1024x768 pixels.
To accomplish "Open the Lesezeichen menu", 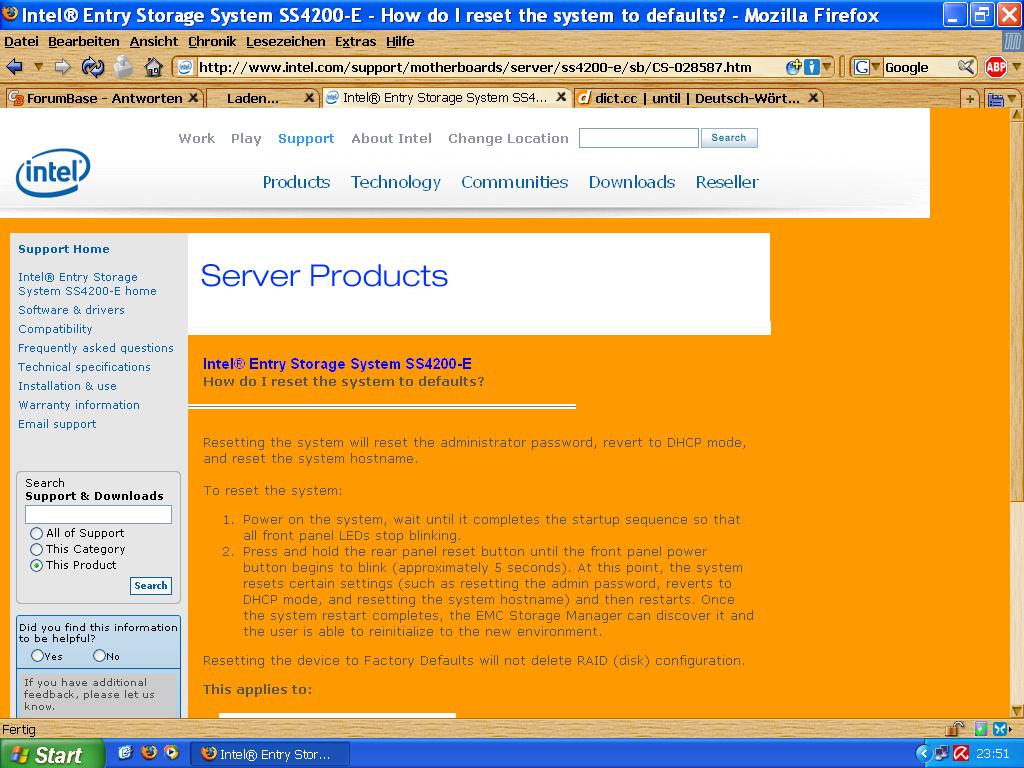I will click(x=285, y=42).
